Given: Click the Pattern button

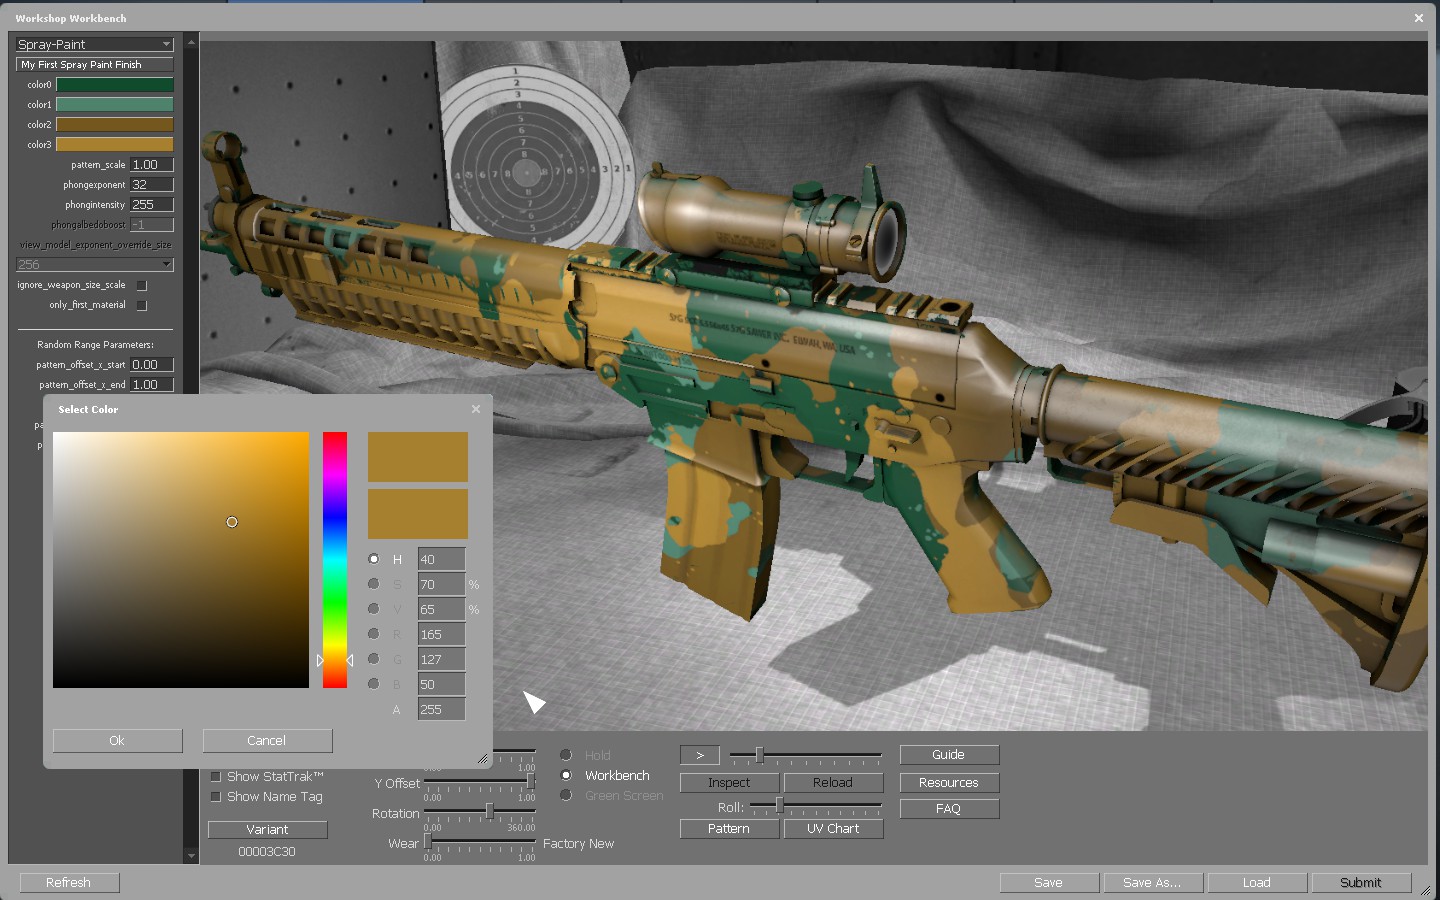Looking at the screenshot, I should point(730,829).
